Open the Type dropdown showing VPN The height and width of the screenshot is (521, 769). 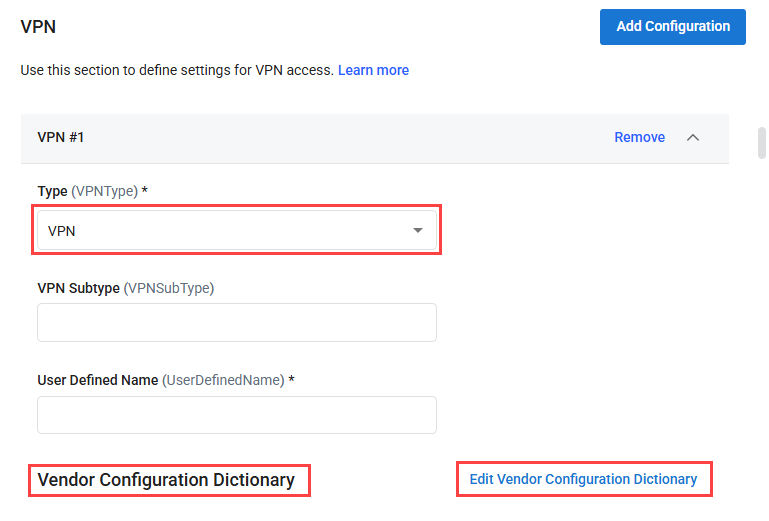[x=236, y=231]
